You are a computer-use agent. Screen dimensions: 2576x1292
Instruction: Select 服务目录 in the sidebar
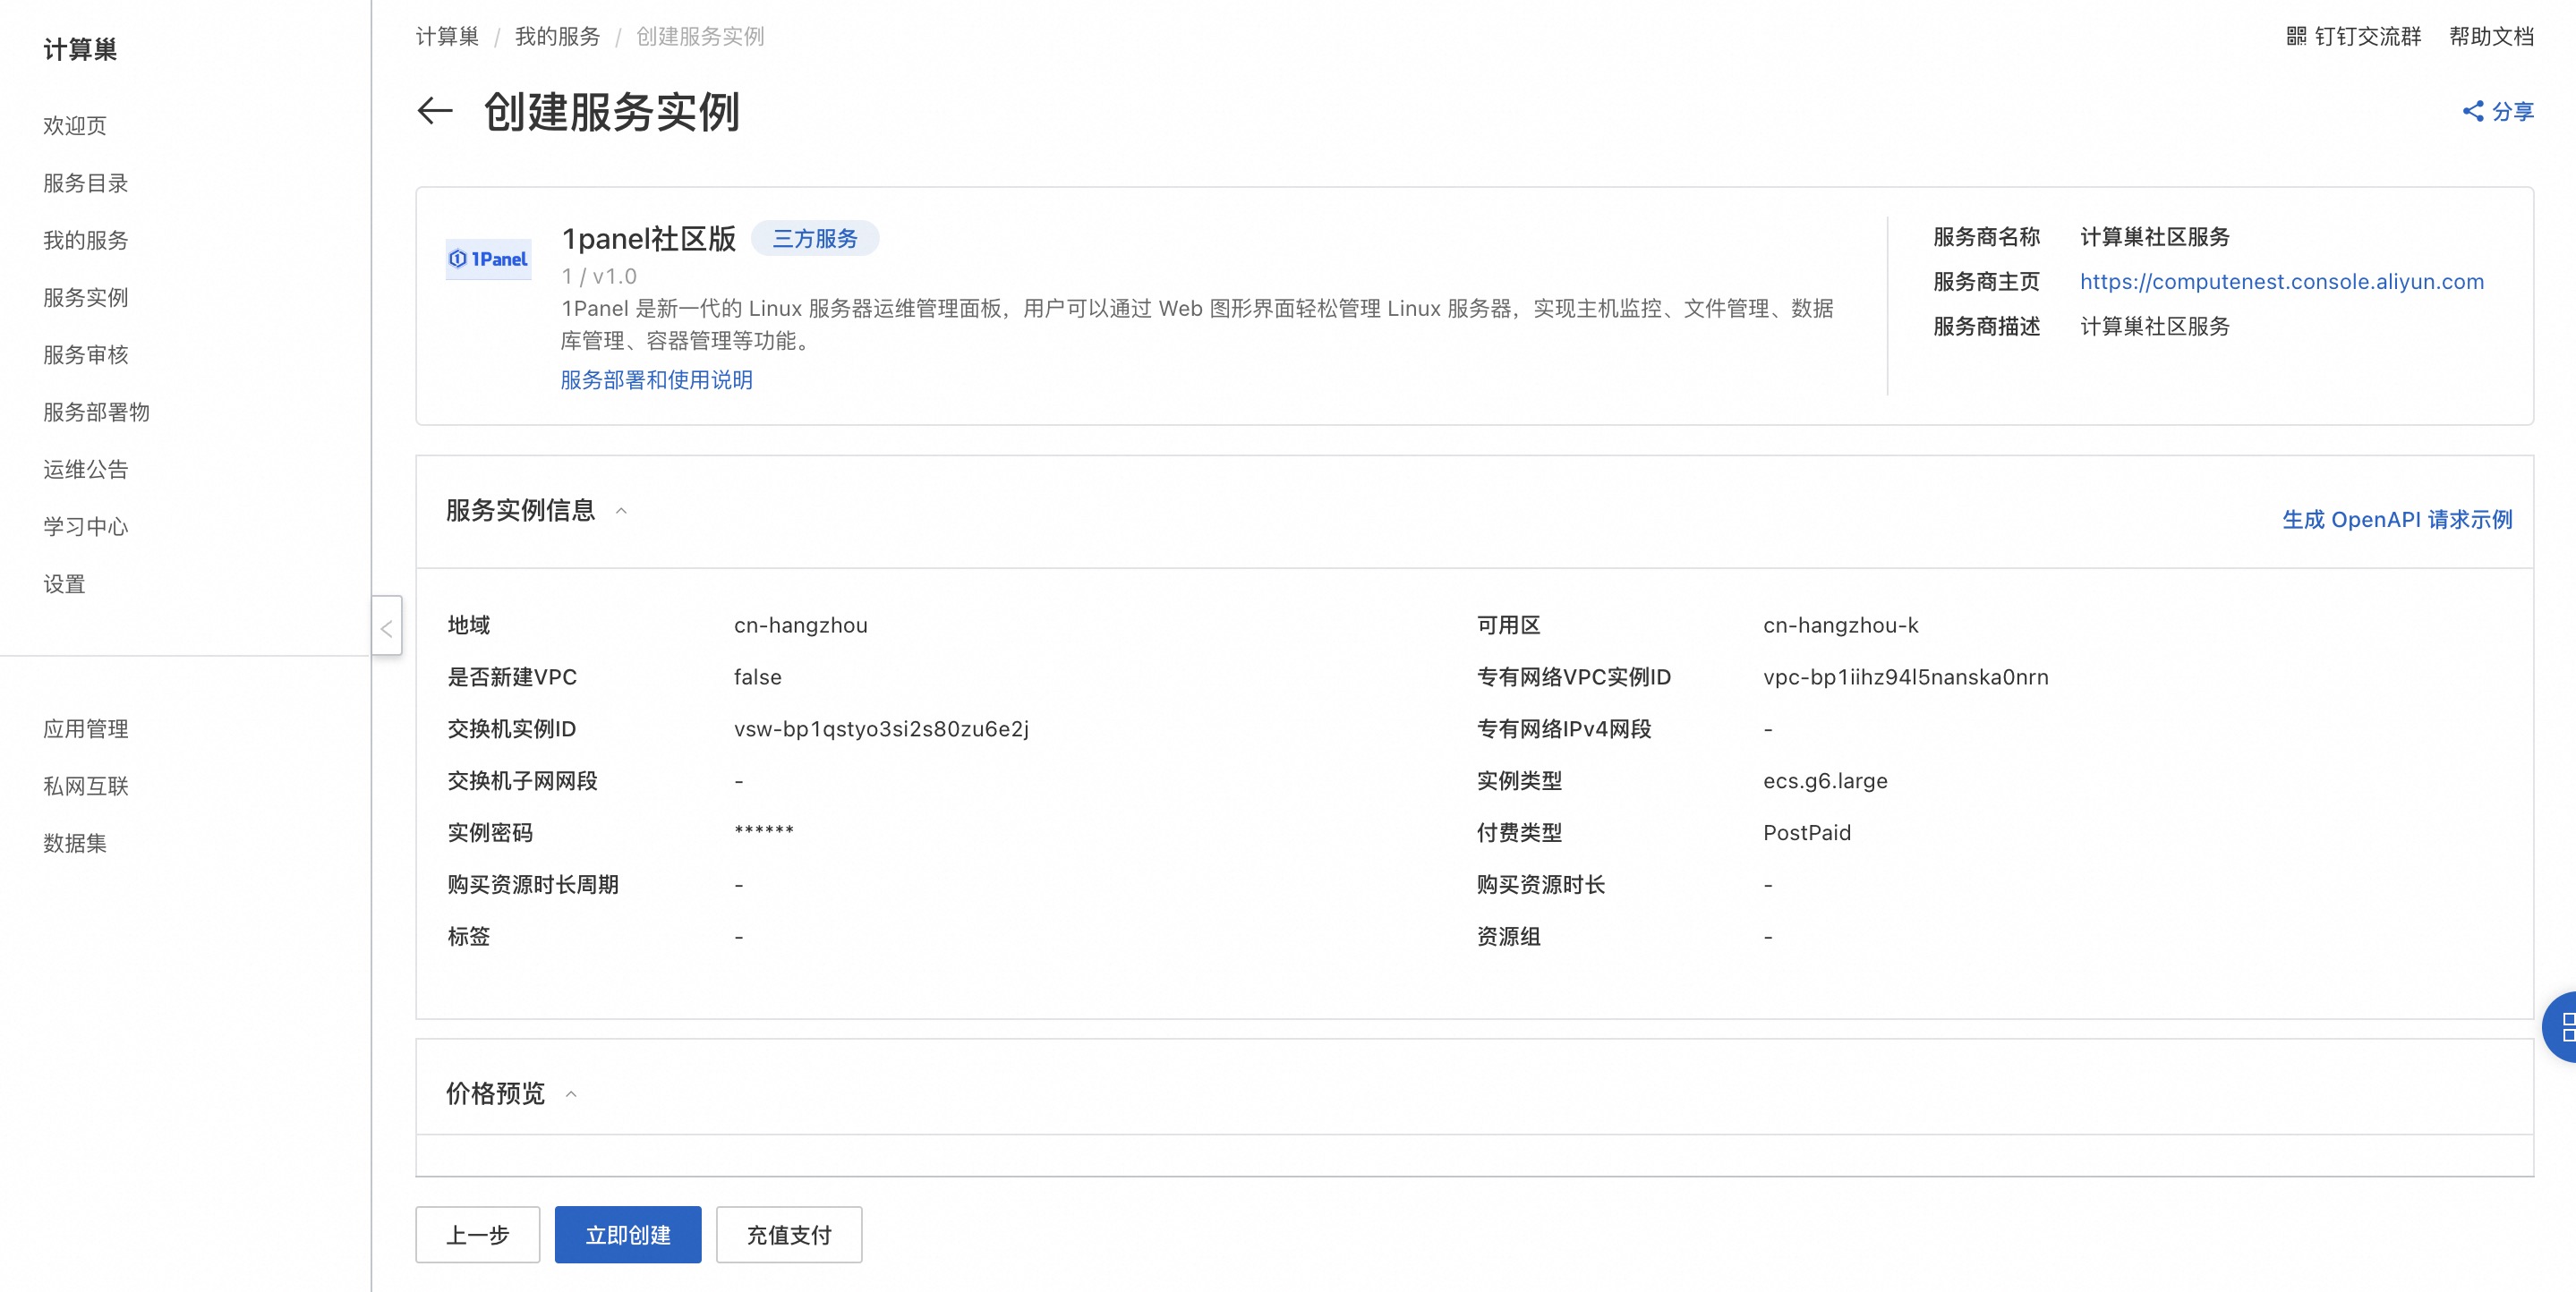tap(86, 183)
